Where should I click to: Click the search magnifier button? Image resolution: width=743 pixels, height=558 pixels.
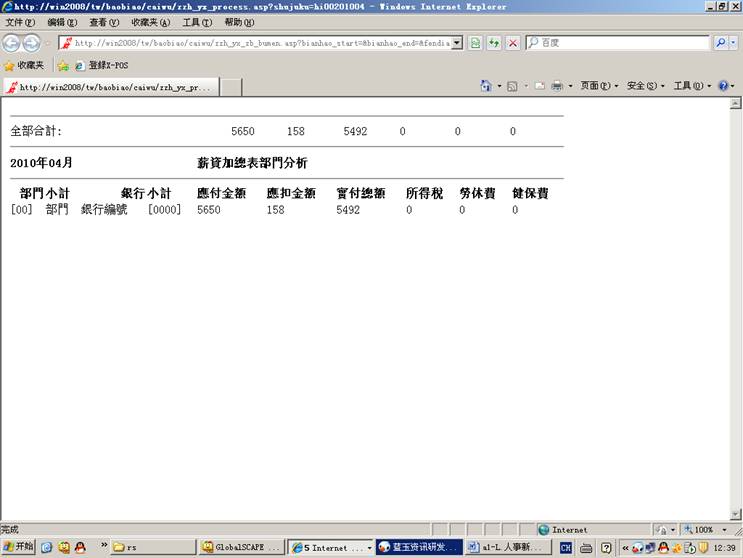pyautogui.click(x=721, y=43)
